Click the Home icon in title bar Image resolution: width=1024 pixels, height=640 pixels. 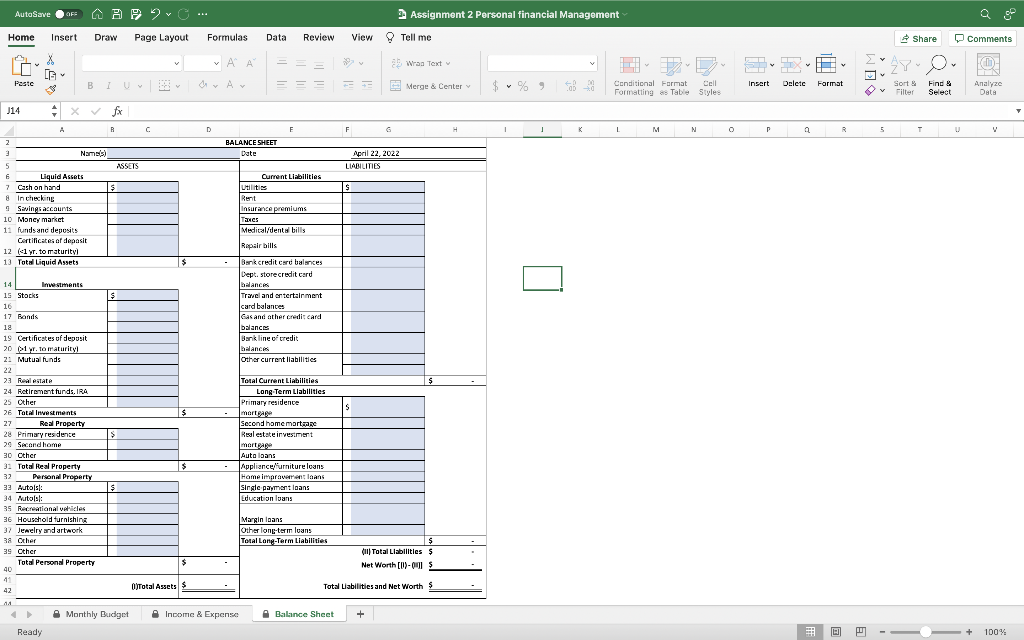[97, 14]
